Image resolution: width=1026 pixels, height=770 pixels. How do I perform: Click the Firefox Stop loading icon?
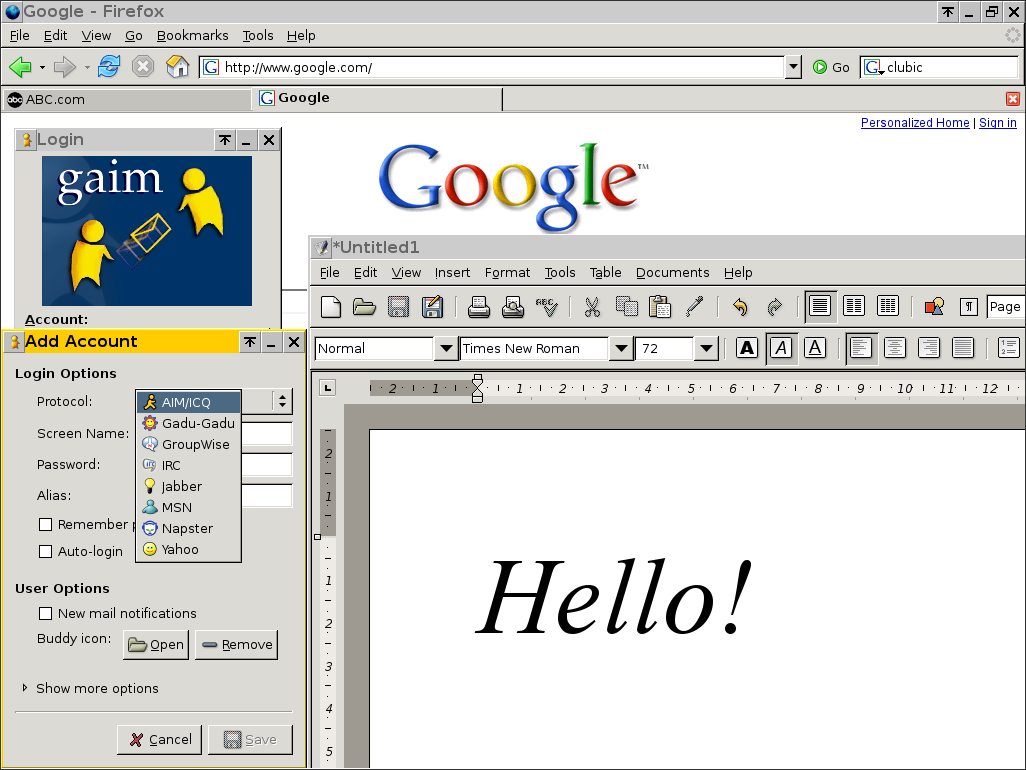coord(143,66)
